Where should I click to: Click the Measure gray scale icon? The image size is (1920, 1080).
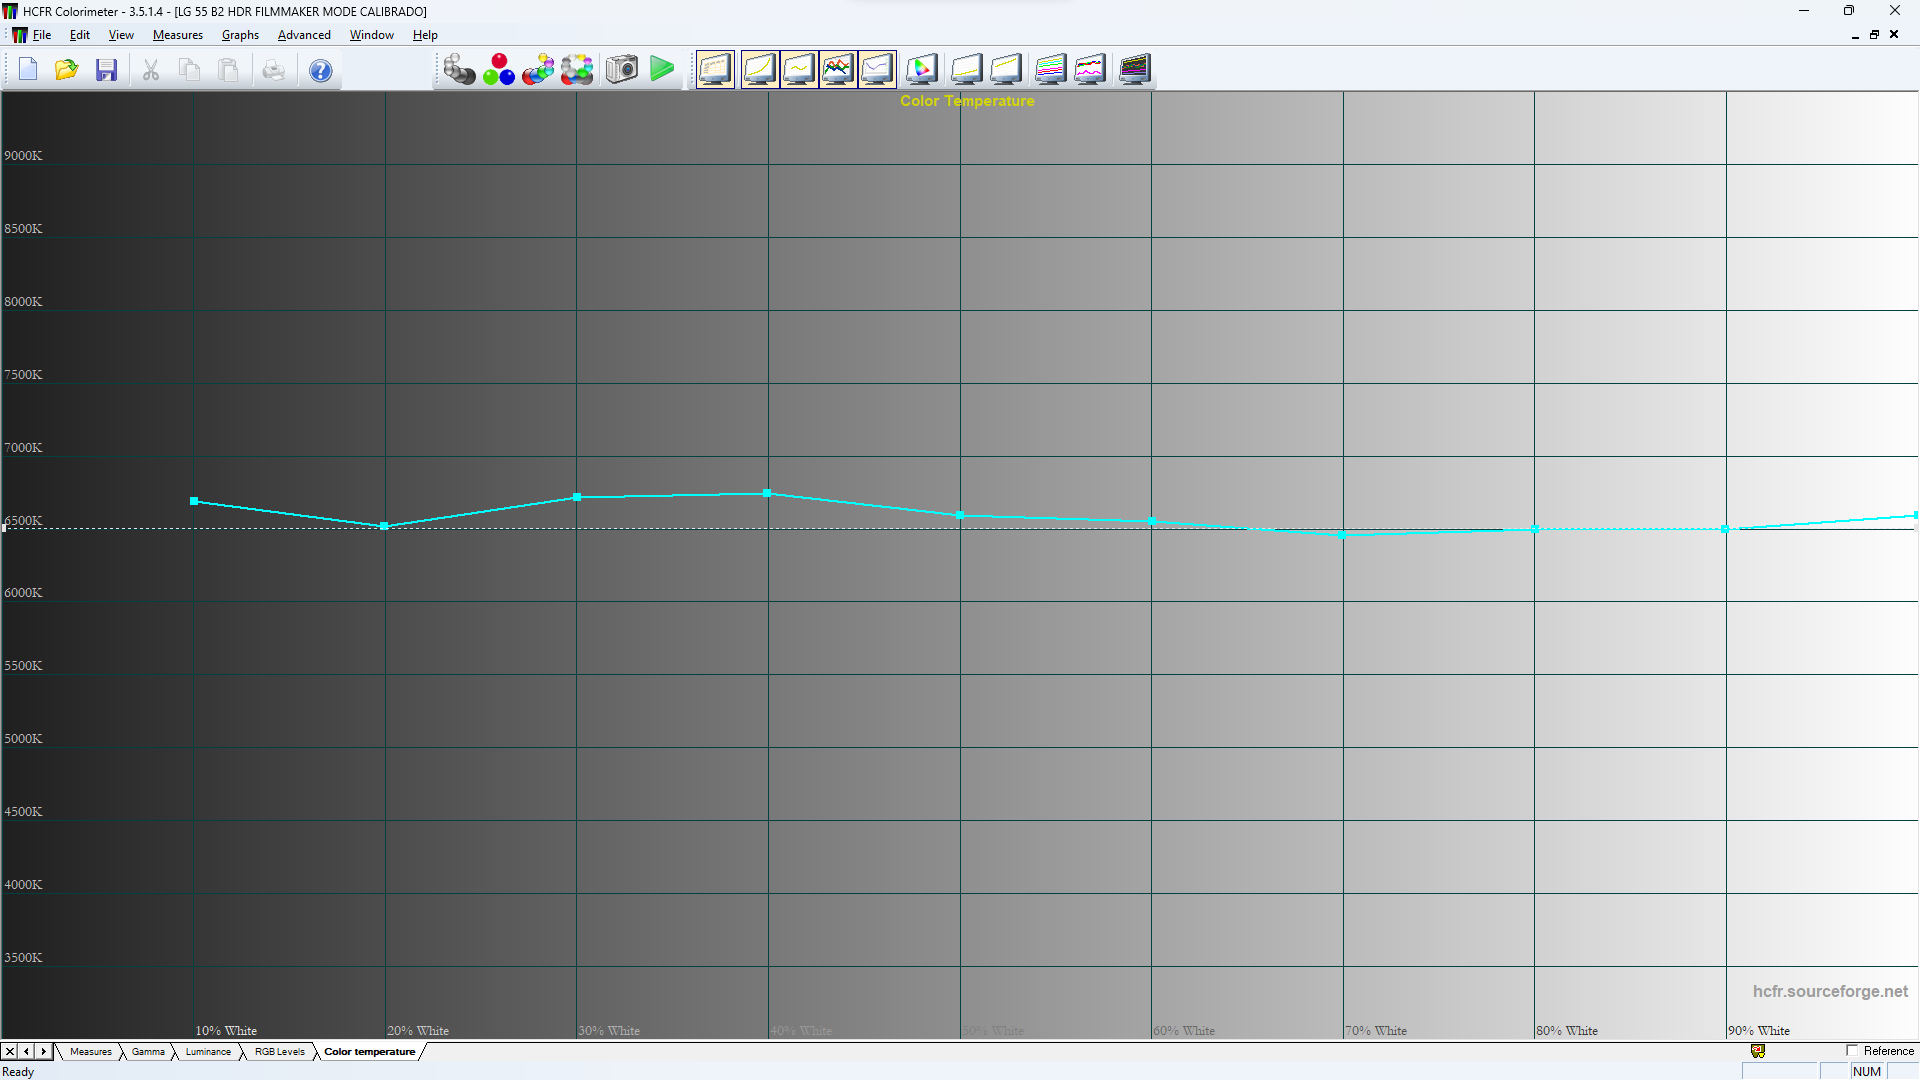click(x=459, y=70)
